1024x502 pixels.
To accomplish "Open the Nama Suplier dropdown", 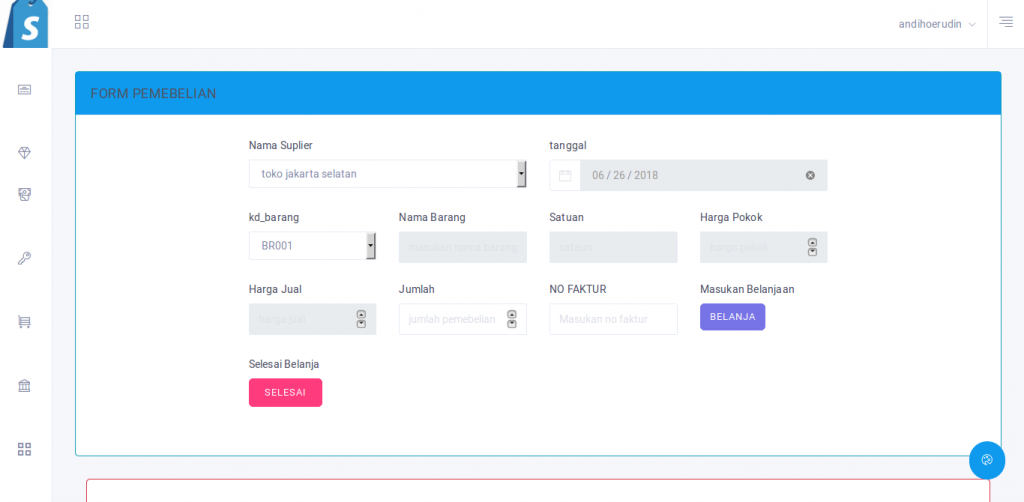I will (387, 174).
